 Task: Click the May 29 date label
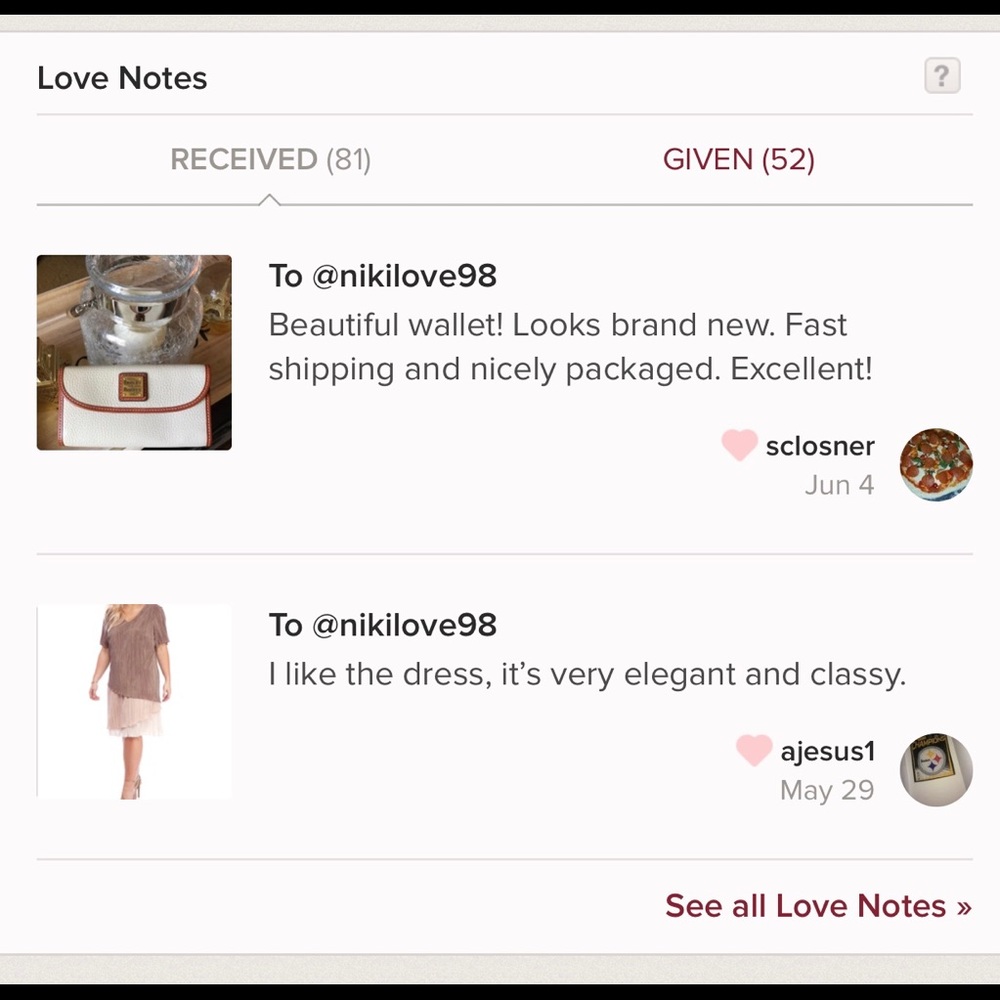[827, 790]
